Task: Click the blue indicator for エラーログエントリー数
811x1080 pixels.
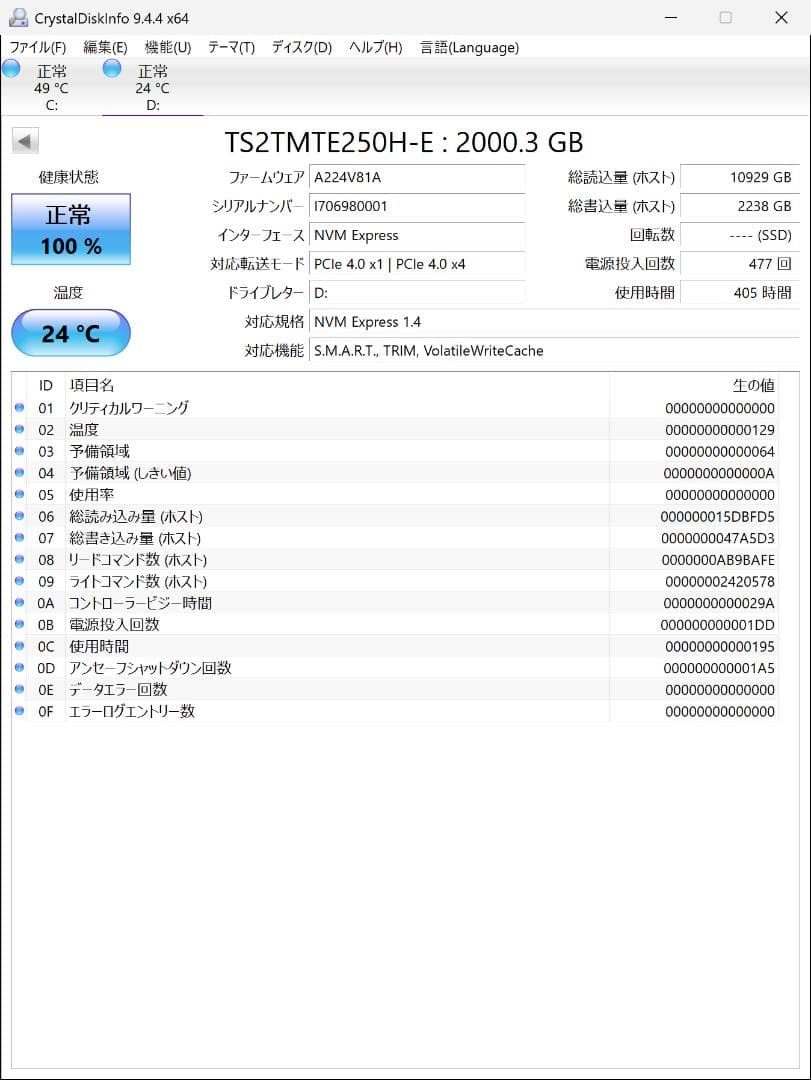Action: 19,711
